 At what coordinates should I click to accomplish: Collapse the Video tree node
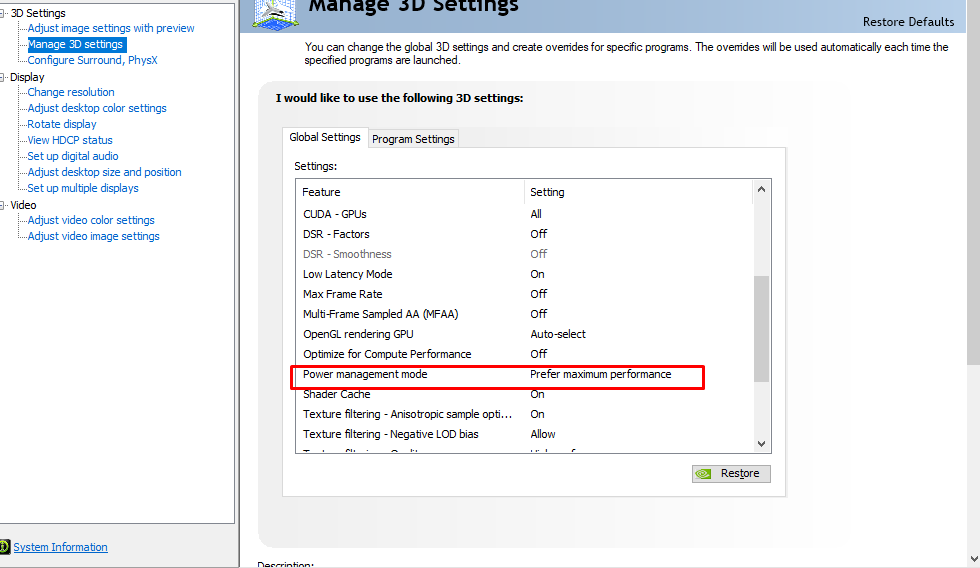click(x=2, y=205)
